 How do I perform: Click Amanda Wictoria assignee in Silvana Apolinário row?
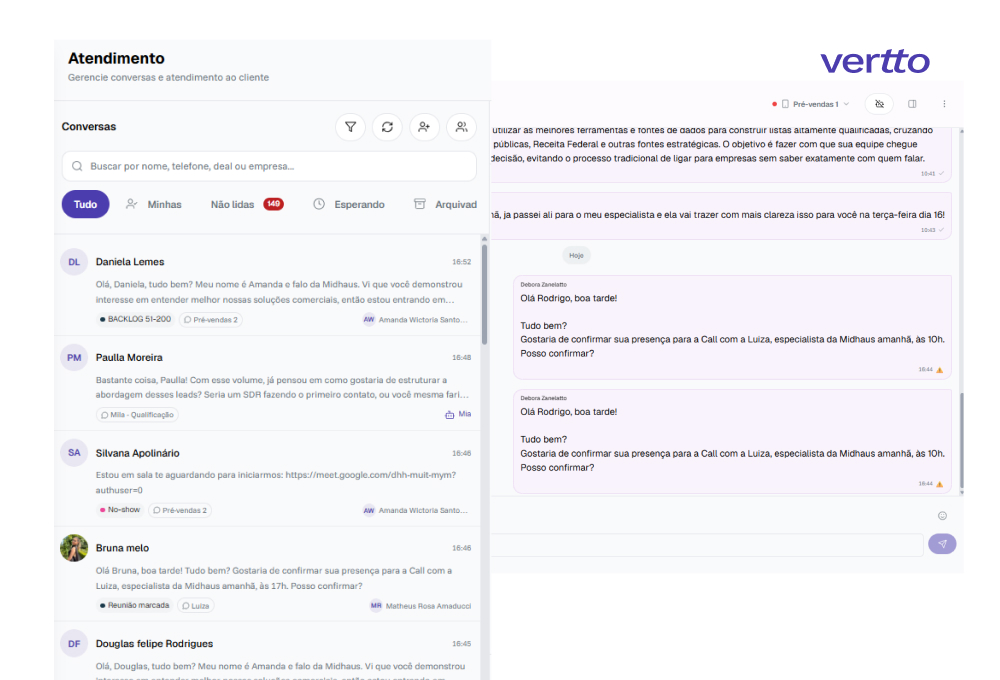click(416, 510)
